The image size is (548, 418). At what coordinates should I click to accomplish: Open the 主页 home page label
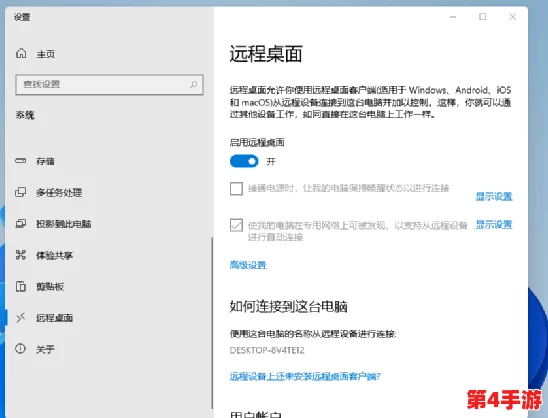tap(46, 54)
